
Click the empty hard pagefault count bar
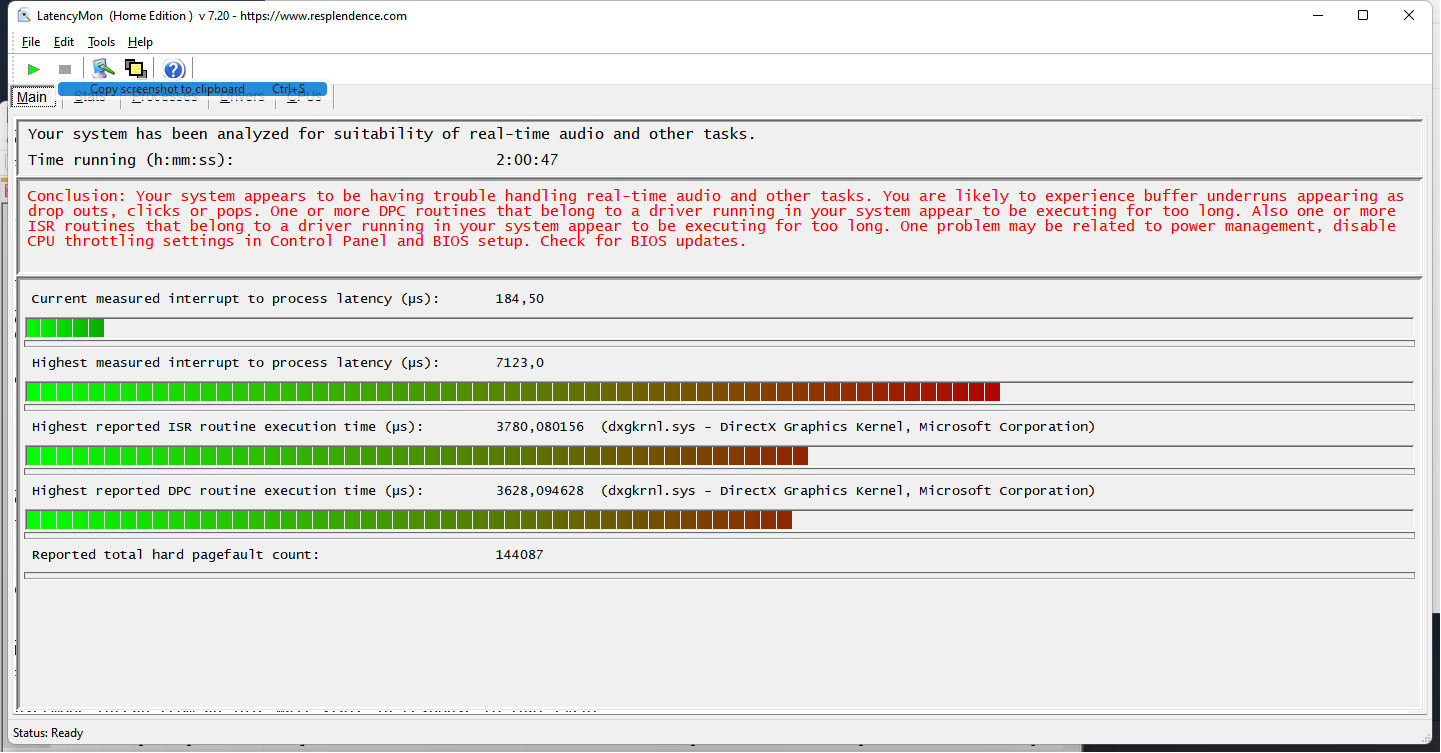tap(718, 575)
